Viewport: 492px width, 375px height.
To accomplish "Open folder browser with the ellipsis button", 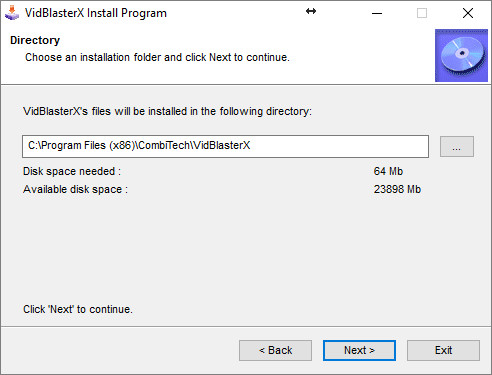I will pos(457,146).
